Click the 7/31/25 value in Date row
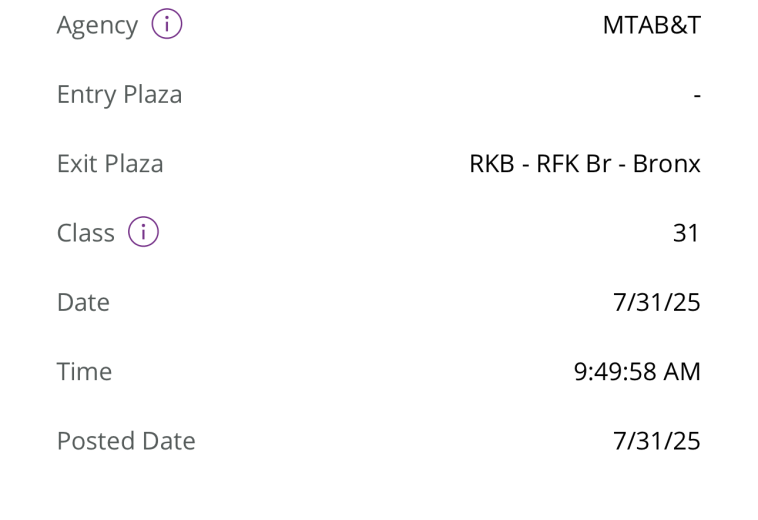The height and width of the screenshot is (520, 758). (656, 302)
